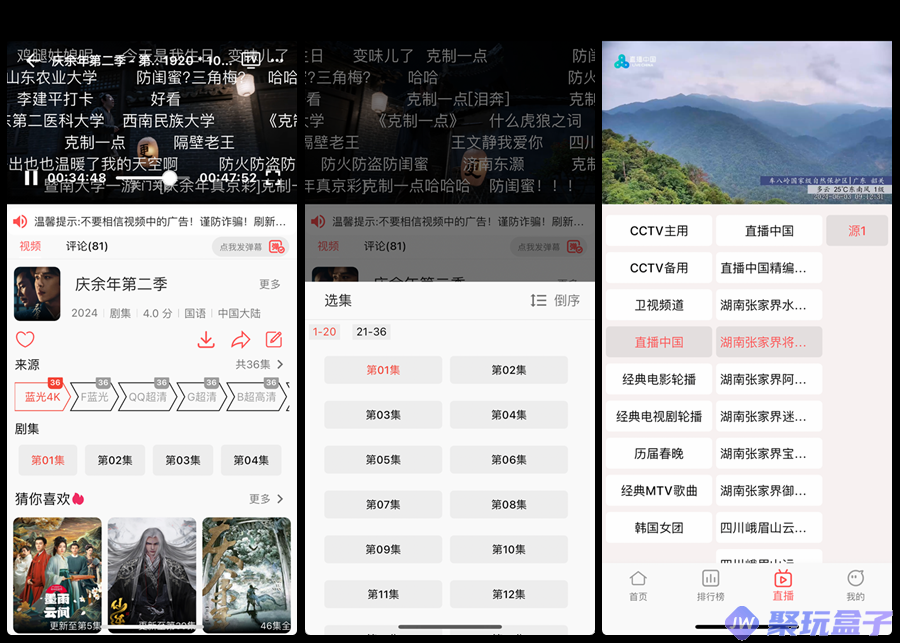Screen dimensions: 900x643
Task: Select the 卫视频道 category
Action: tap(659, 305)
